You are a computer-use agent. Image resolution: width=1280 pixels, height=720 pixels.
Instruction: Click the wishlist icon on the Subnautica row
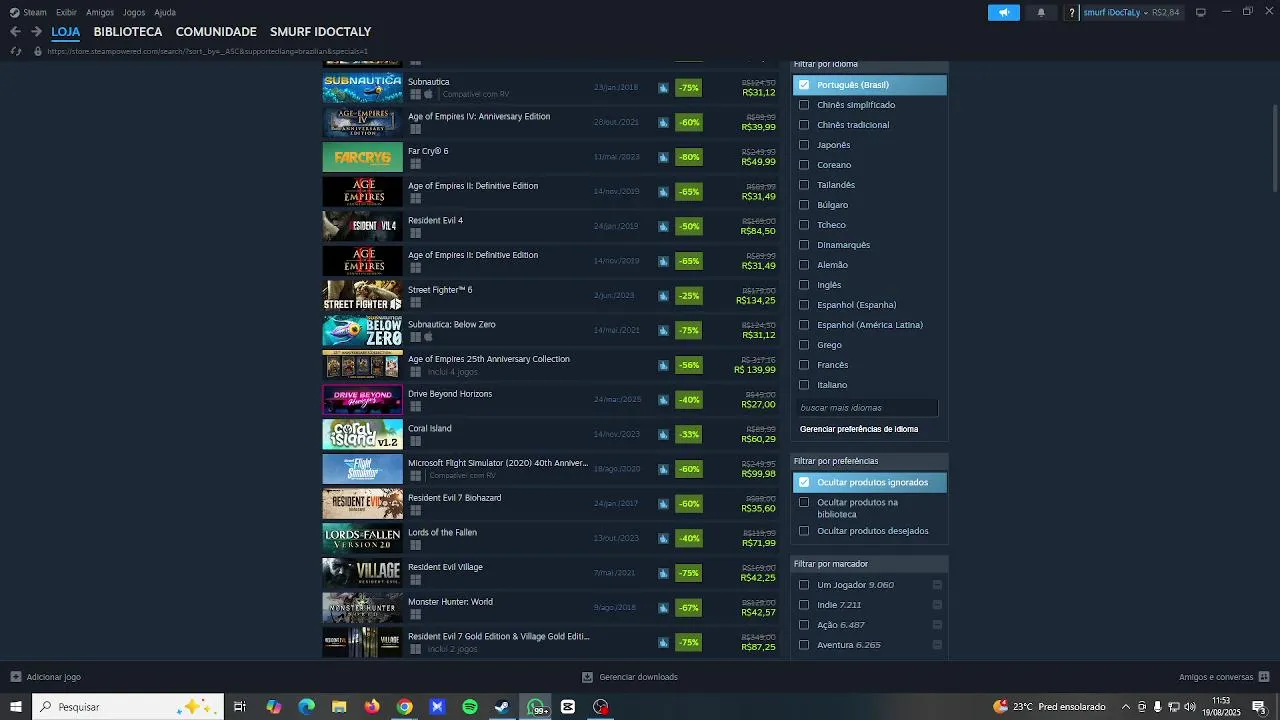point(663,88)
